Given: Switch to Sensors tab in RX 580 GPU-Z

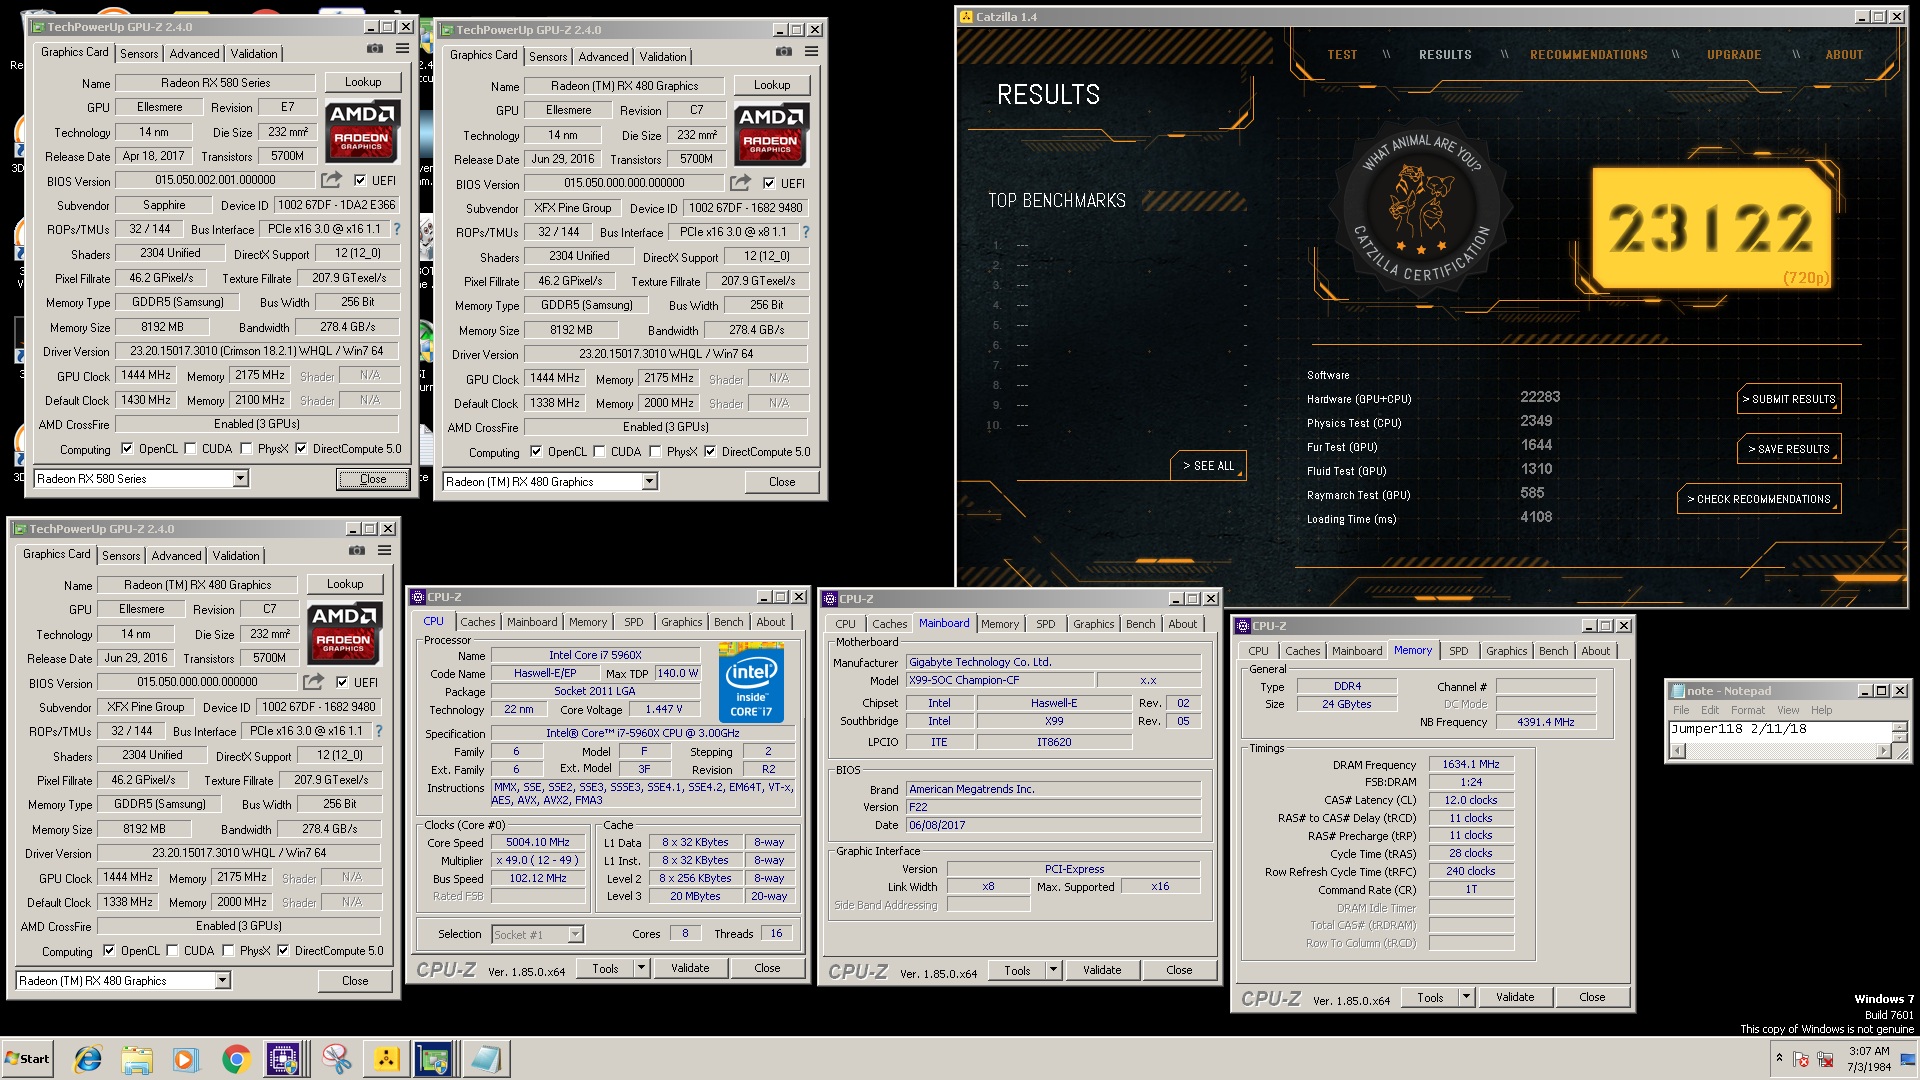Looking at the screenshot, I should pos(139,54).
